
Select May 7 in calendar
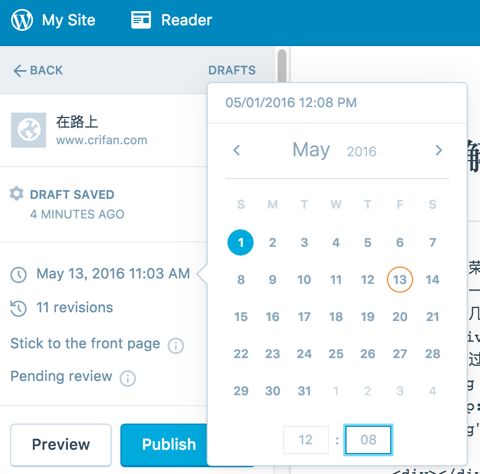click(433, 242)
